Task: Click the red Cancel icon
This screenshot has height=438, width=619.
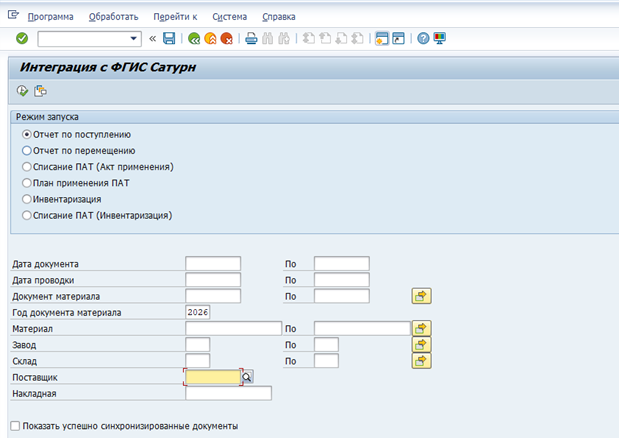Action: pyautogui.click(x=227, y=38)
